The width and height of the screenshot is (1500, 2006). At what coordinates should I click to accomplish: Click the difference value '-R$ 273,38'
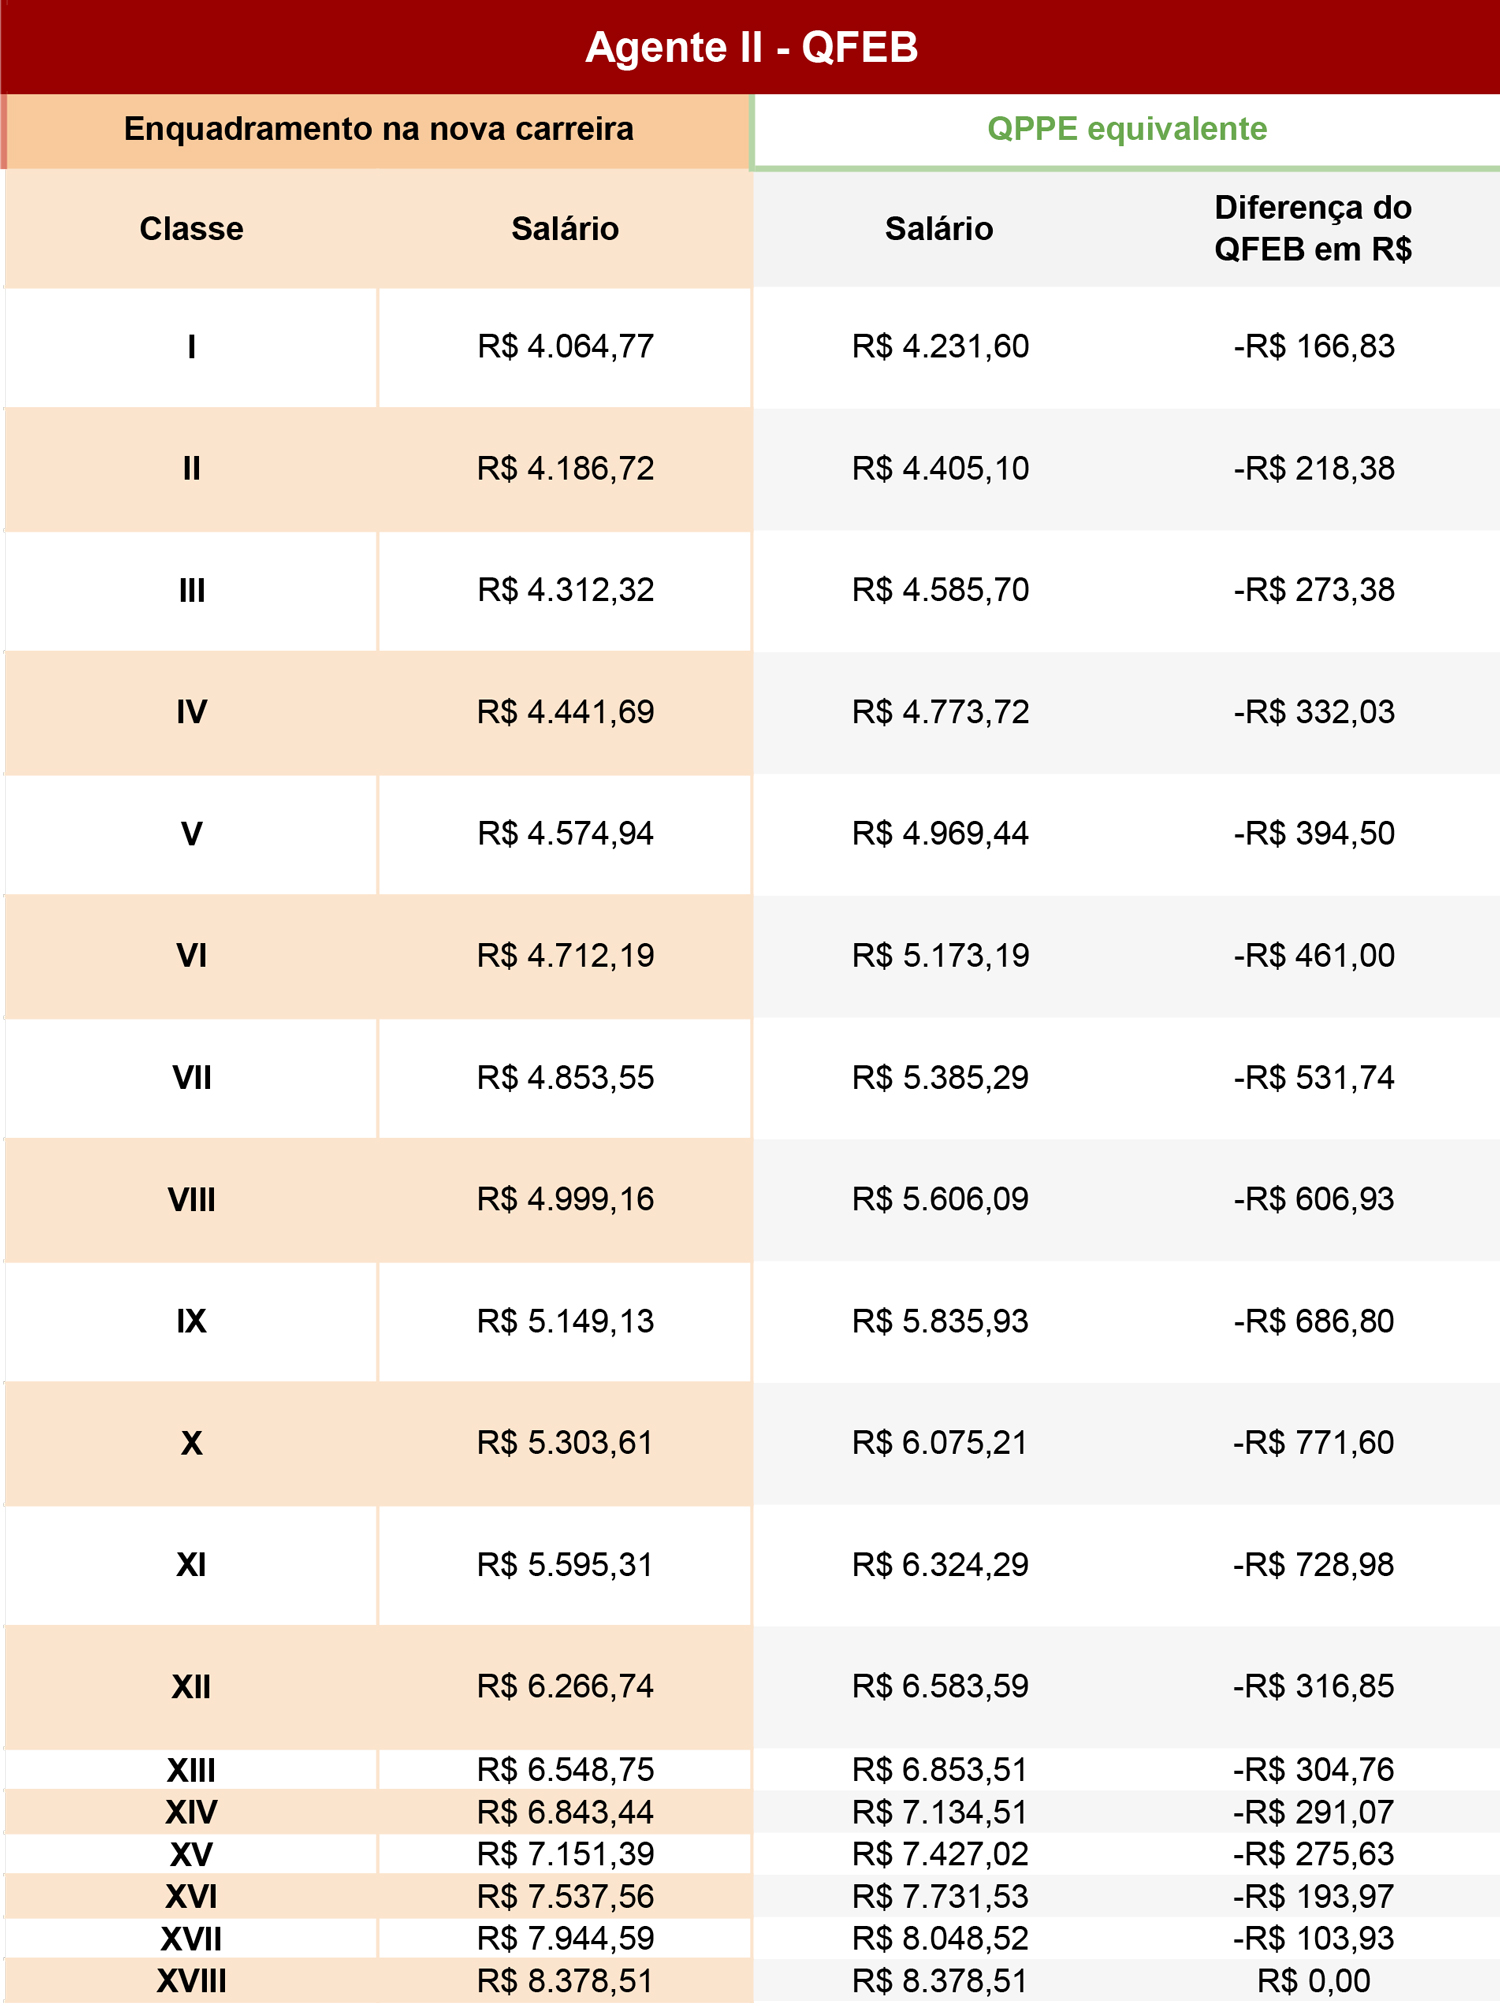click(1313, 590)
